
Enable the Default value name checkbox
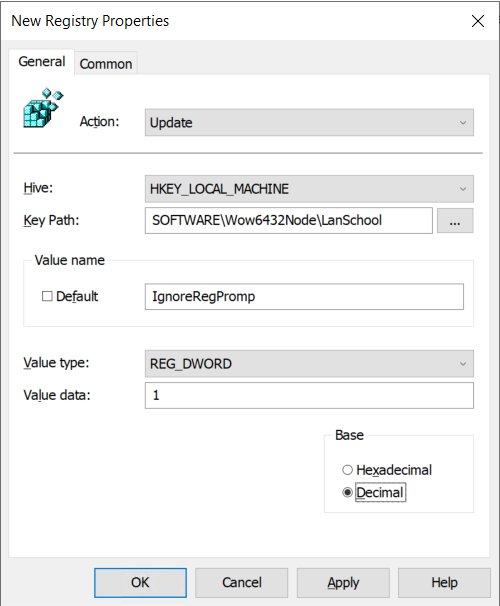click(x=47, y=296)
